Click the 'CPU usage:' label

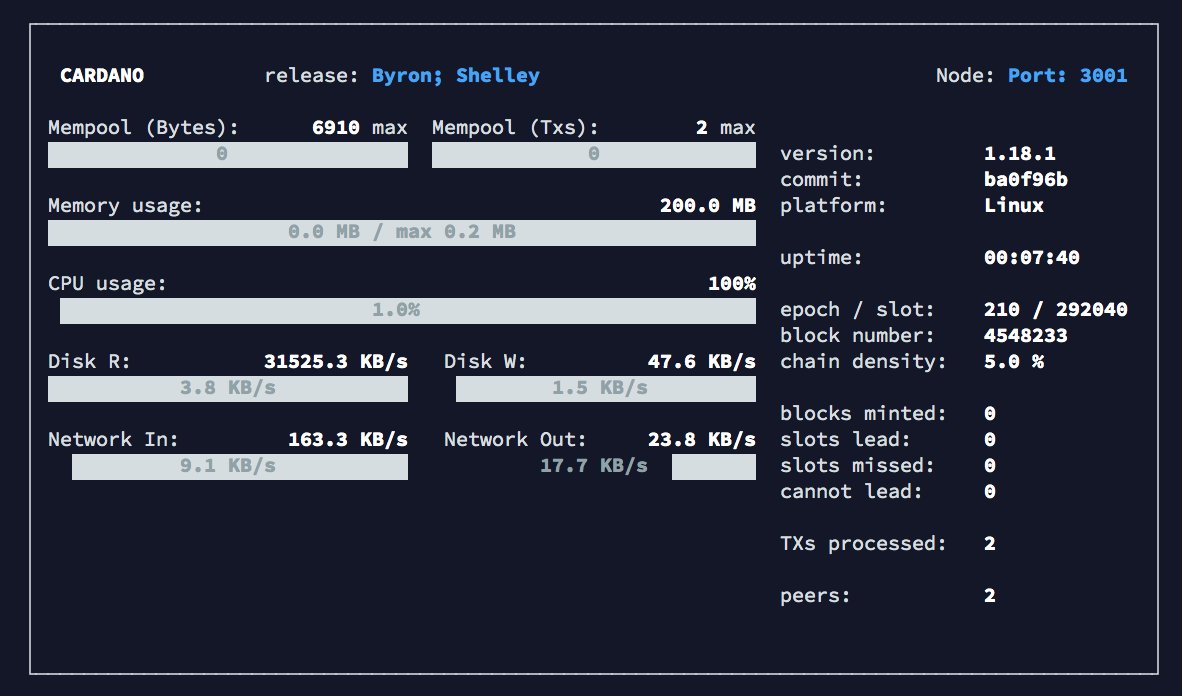[x=107, y=284]
